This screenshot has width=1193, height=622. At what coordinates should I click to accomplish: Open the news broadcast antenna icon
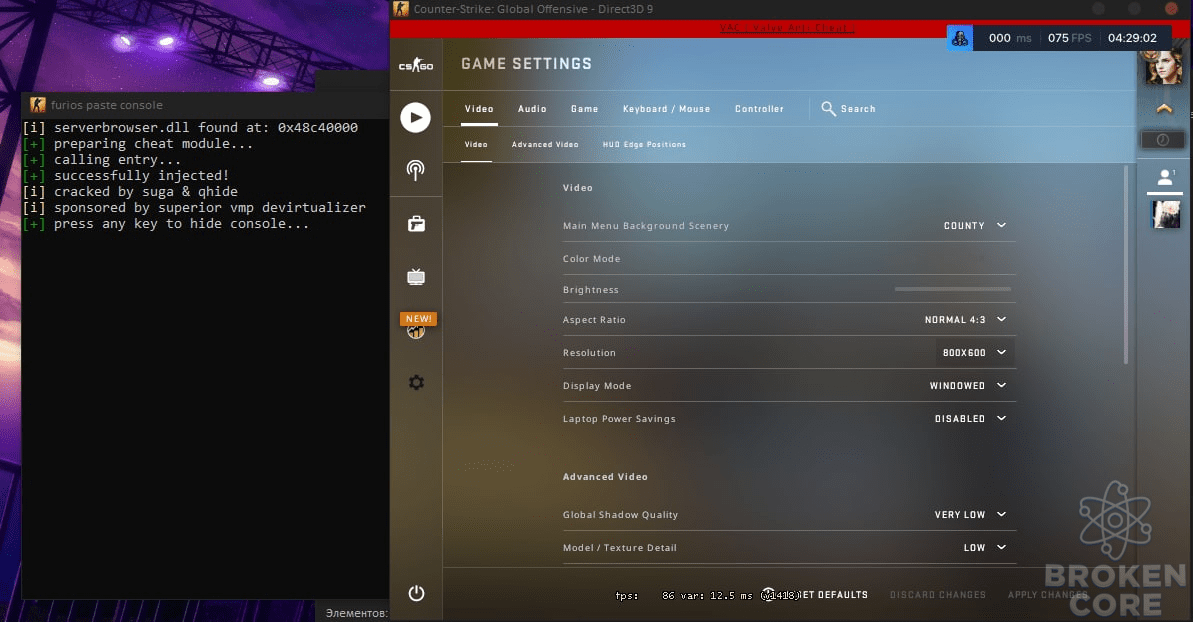[x=415, y=170]
